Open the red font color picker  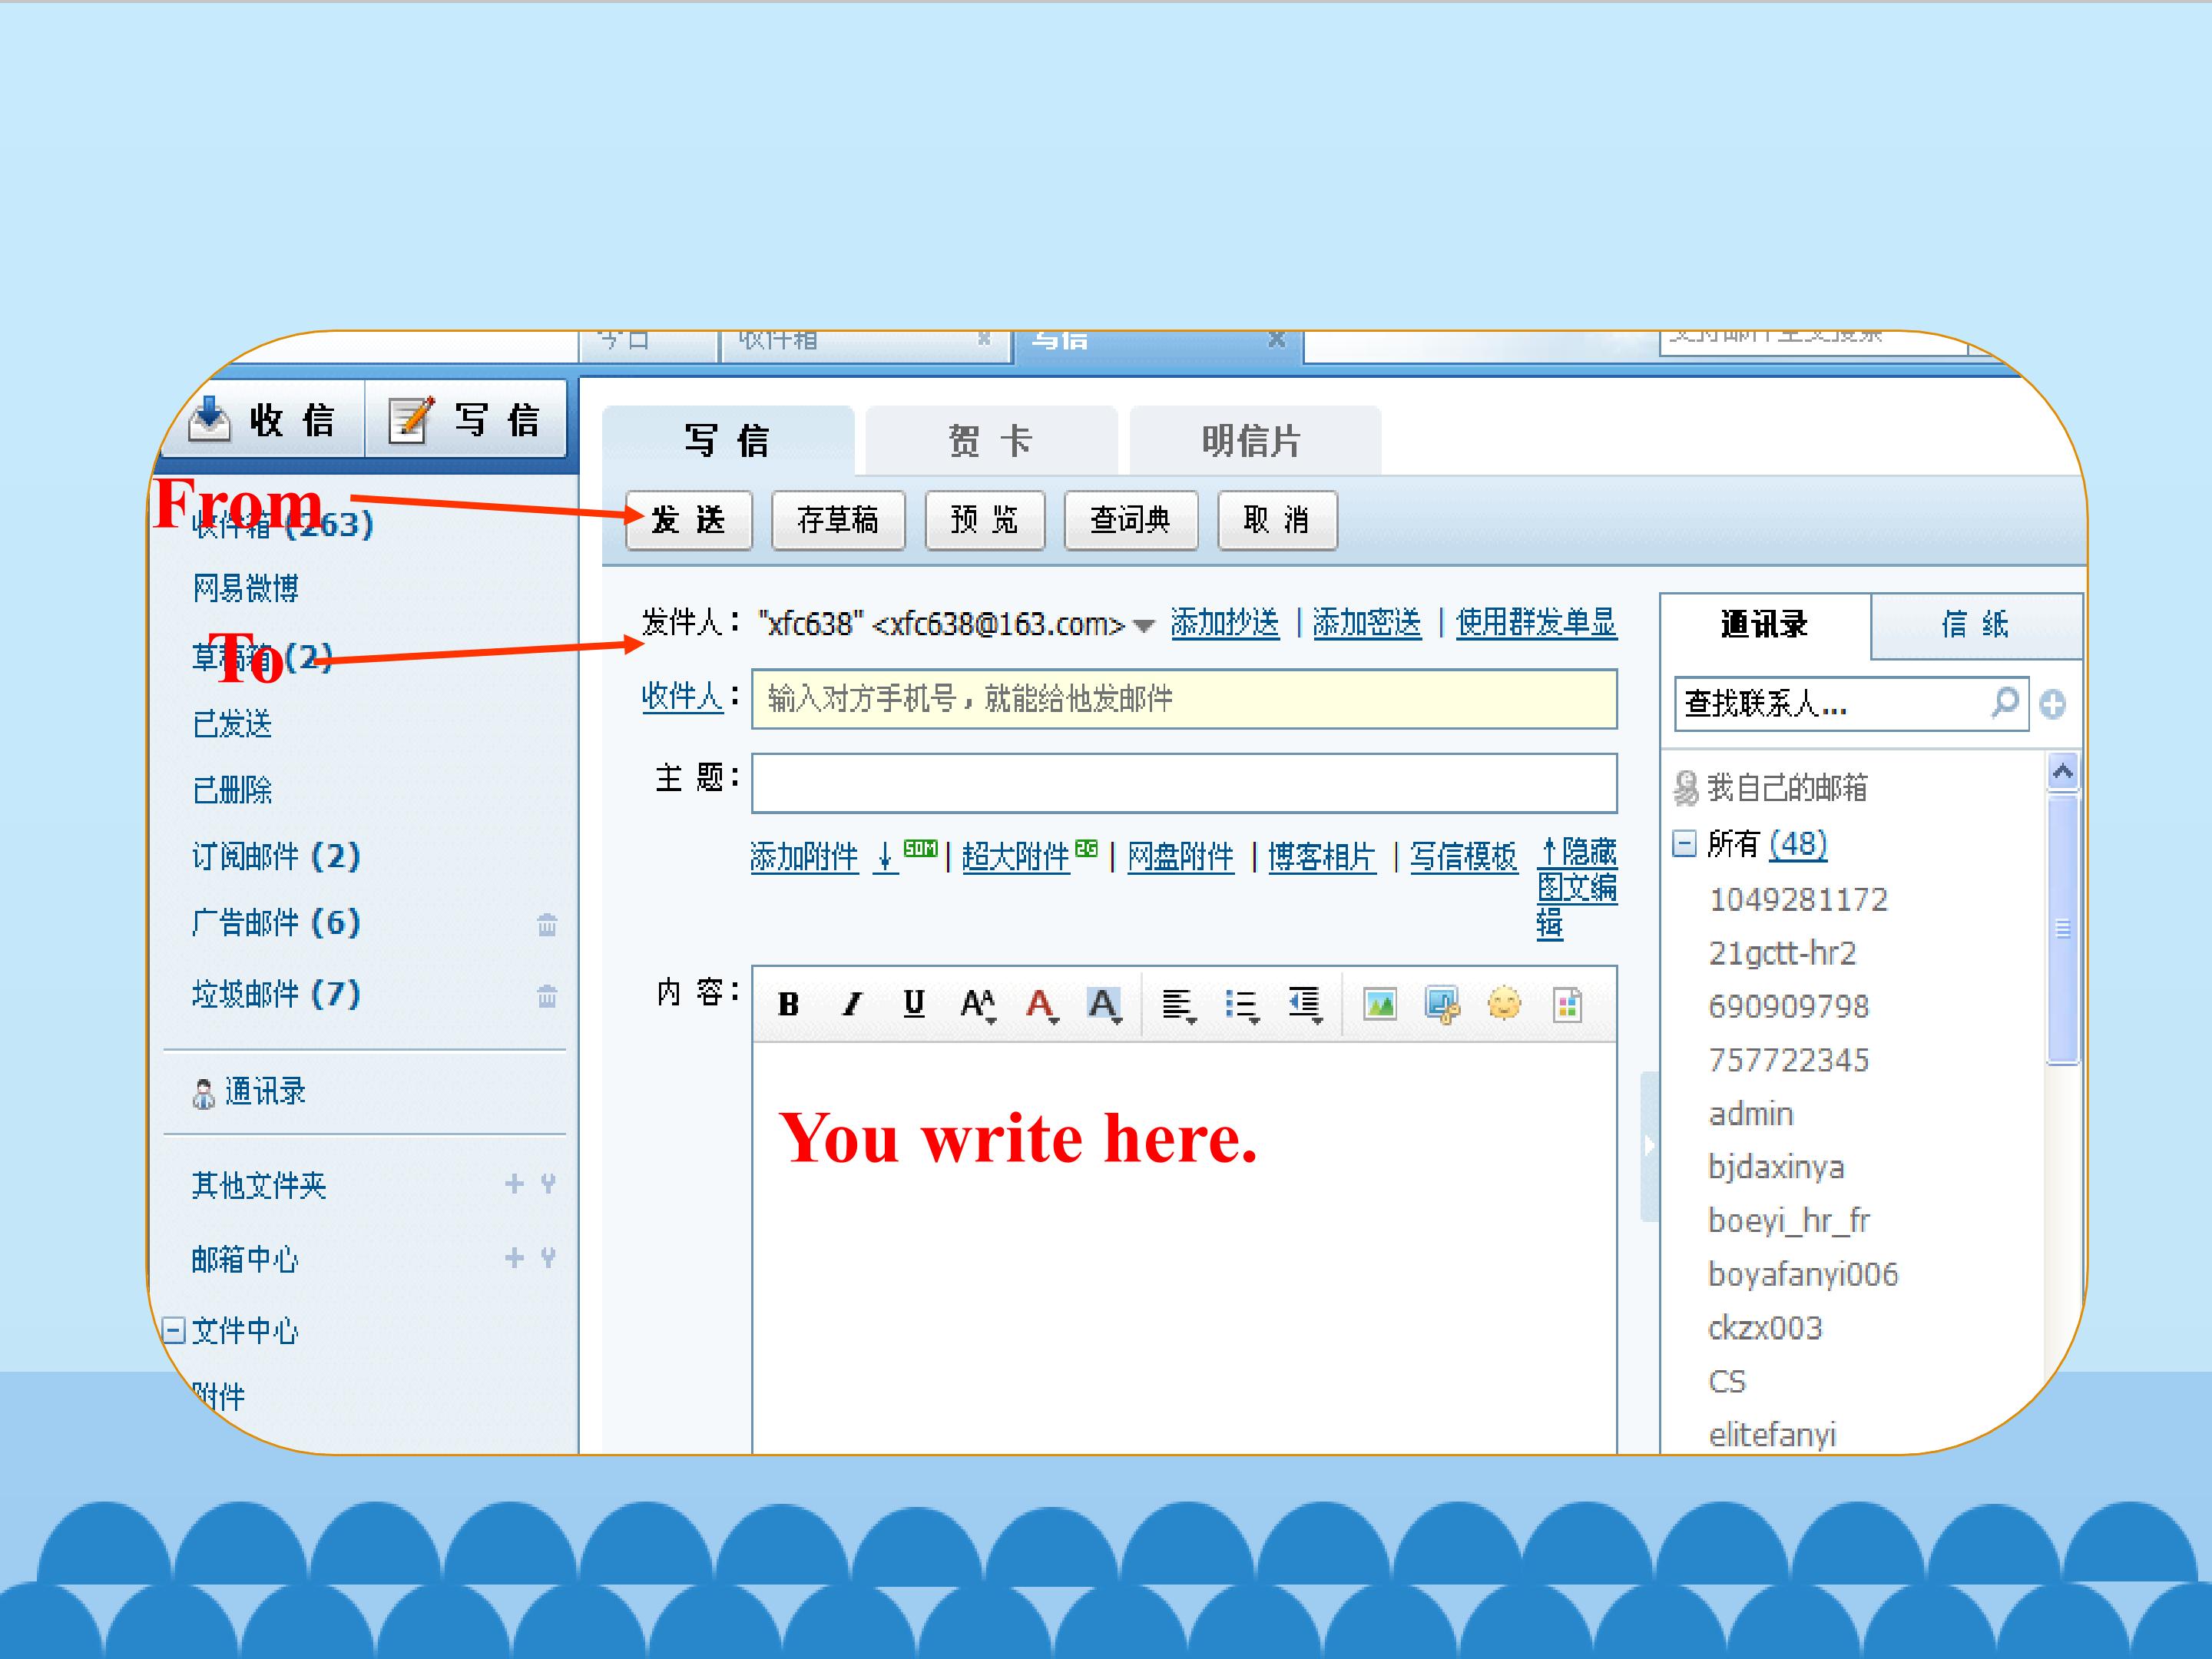click(x=1041, y=1004)
